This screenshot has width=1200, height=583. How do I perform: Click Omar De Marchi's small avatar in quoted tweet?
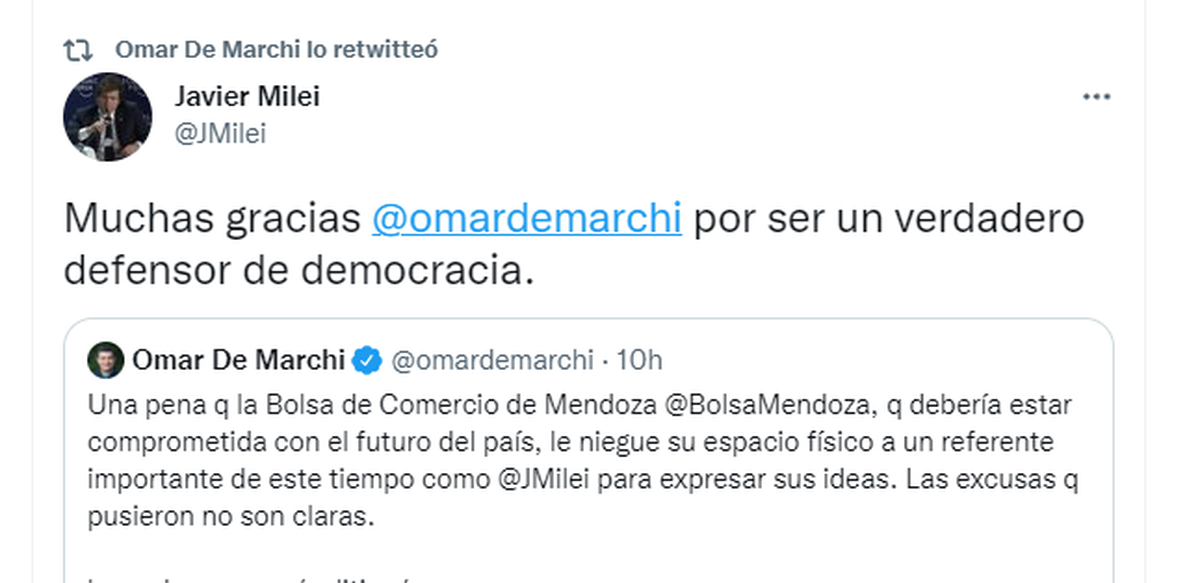coord(106,360)
